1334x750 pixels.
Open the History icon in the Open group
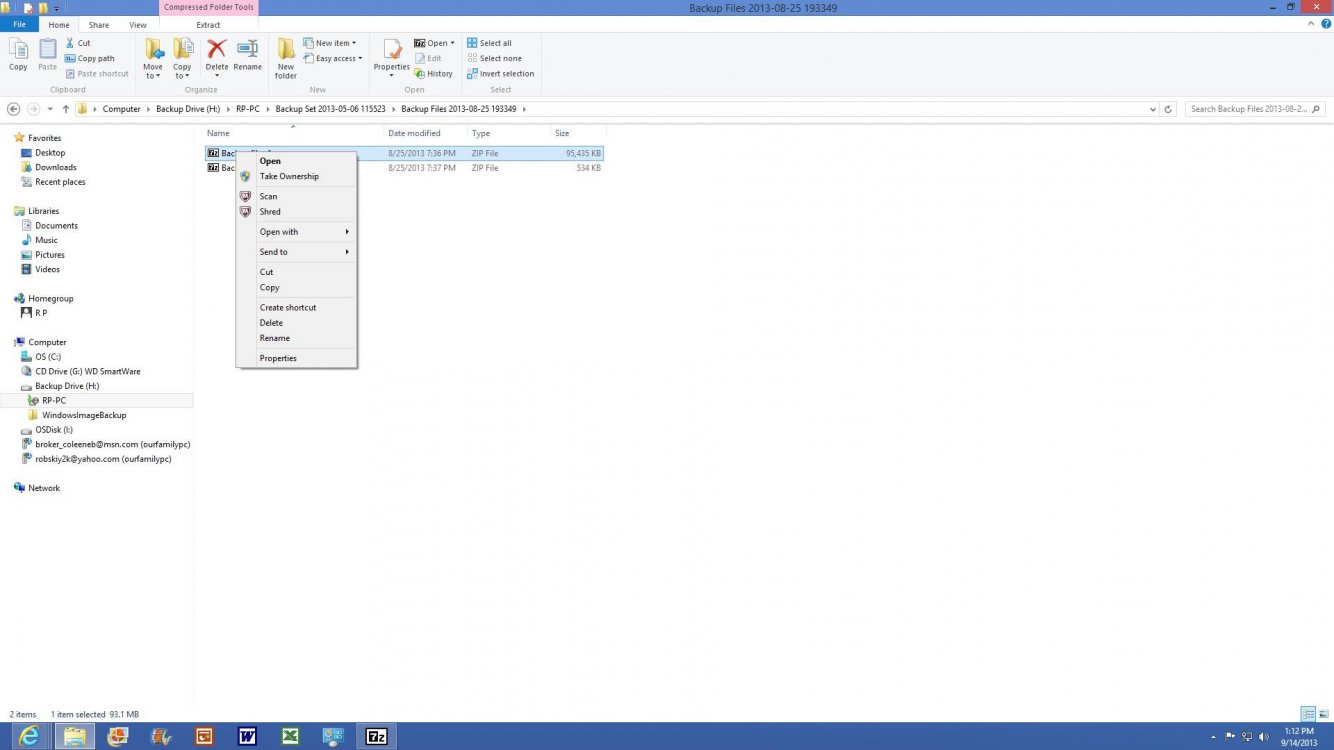[x=436, y=73]
